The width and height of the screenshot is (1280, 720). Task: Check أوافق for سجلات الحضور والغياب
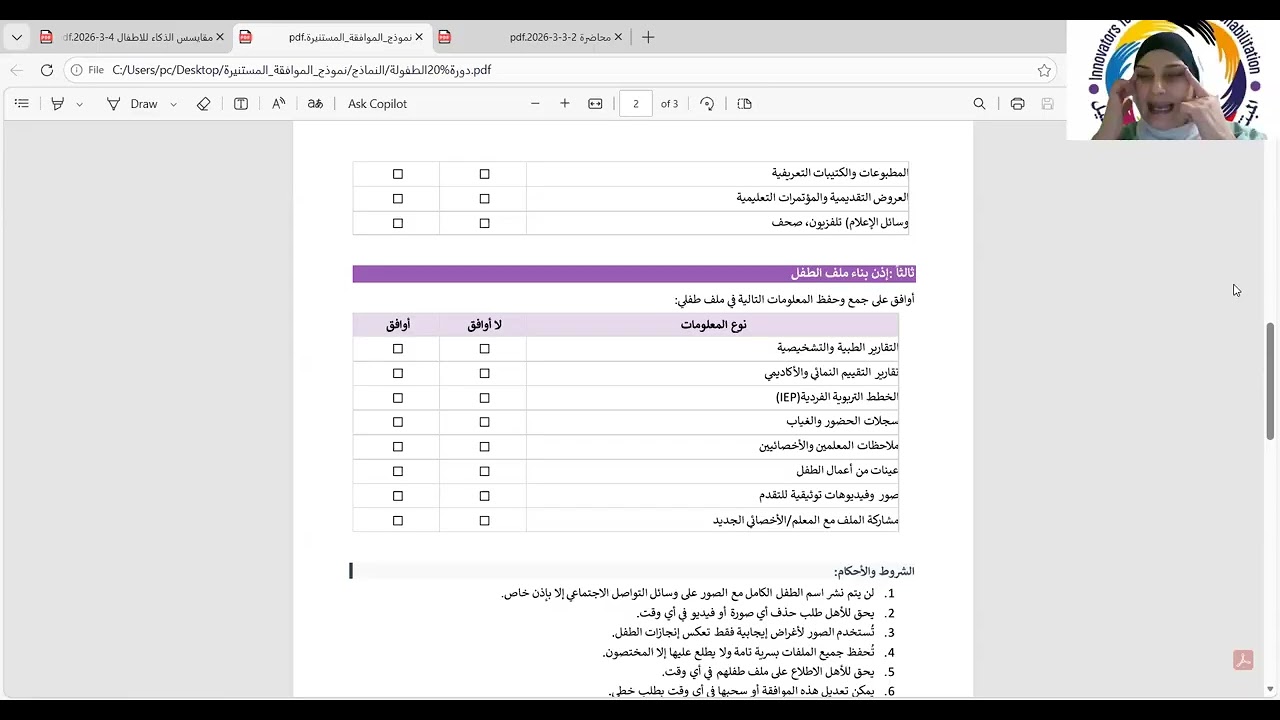pyautogui.click(x=398, y=422)
